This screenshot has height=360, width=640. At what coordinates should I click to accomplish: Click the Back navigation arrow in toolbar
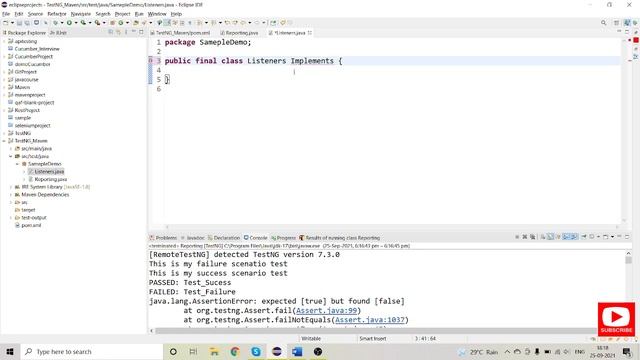[243, 23]
